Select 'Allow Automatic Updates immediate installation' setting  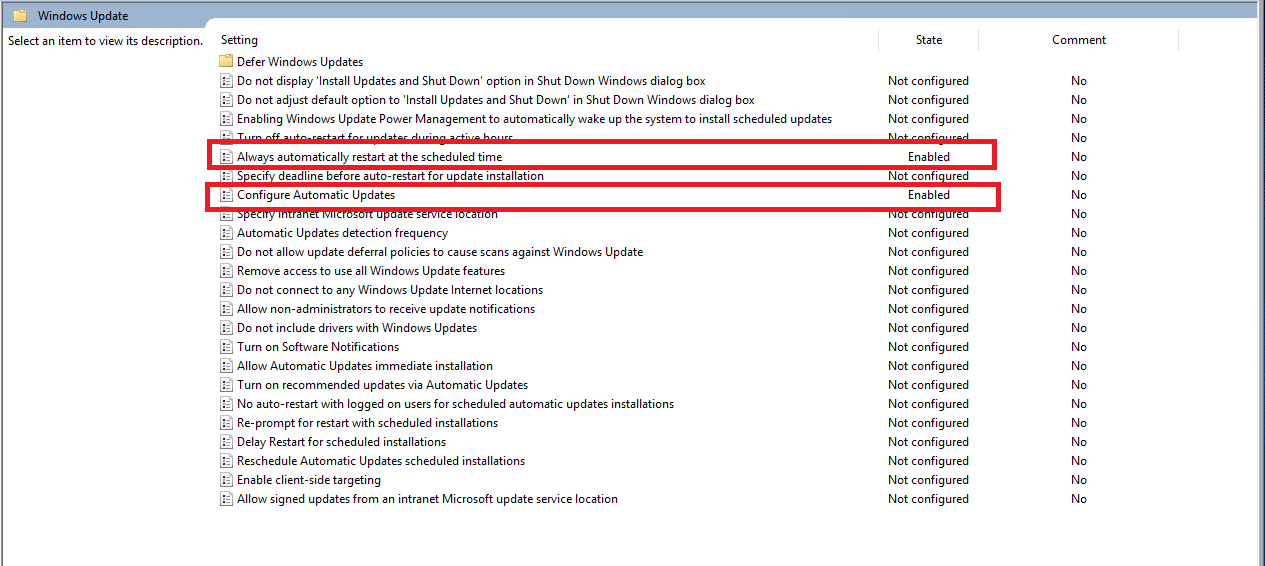pos(365,366)
